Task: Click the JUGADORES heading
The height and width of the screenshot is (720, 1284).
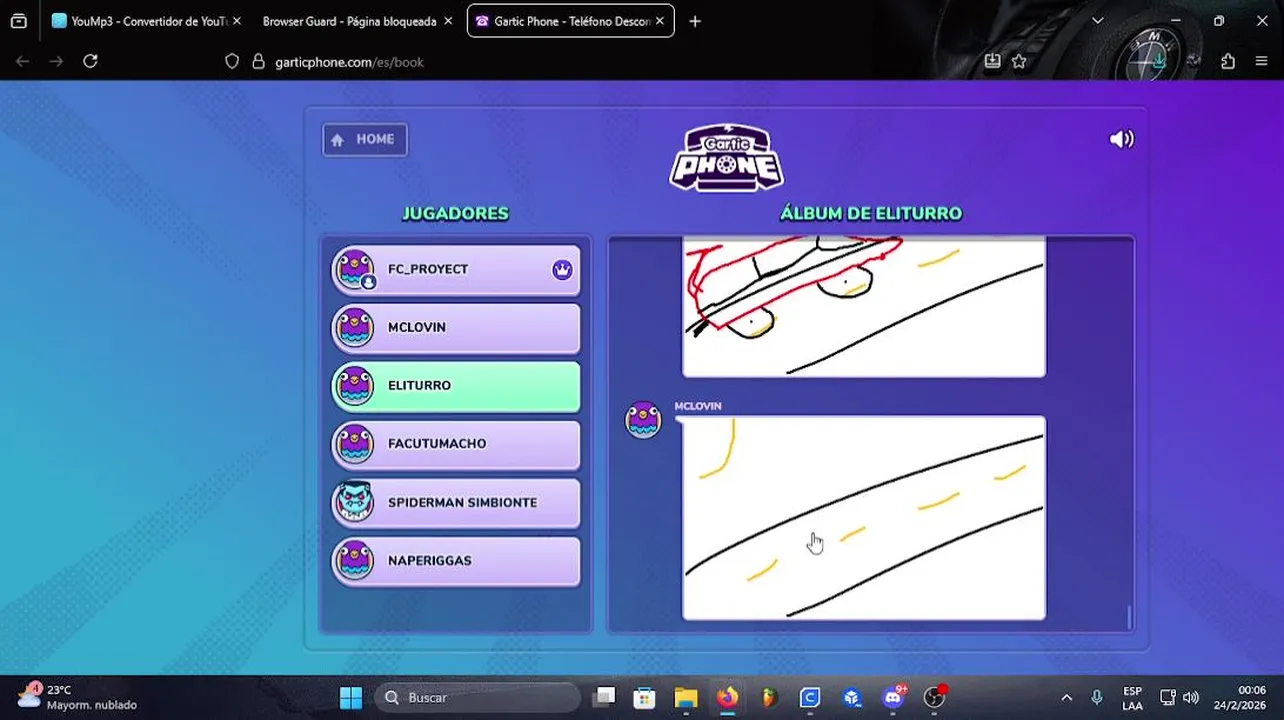Action: [455, 213]
